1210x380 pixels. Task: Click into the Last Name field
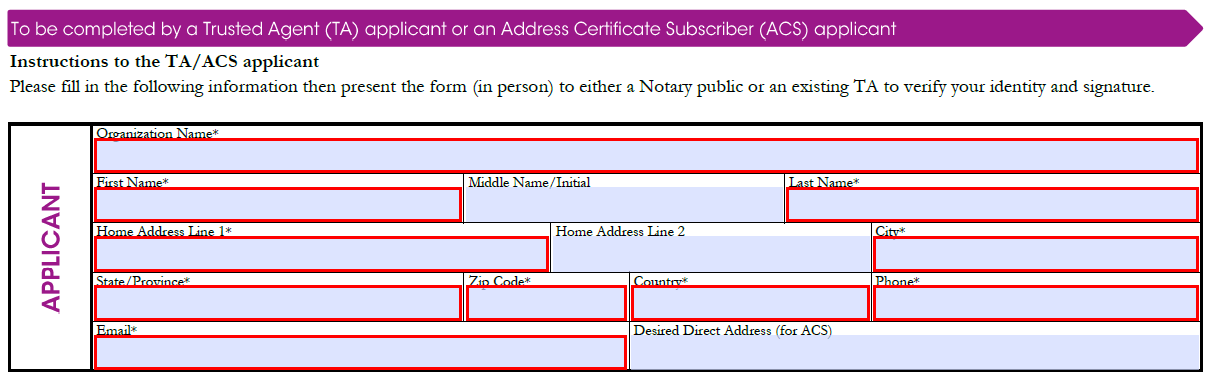[992, 205]
